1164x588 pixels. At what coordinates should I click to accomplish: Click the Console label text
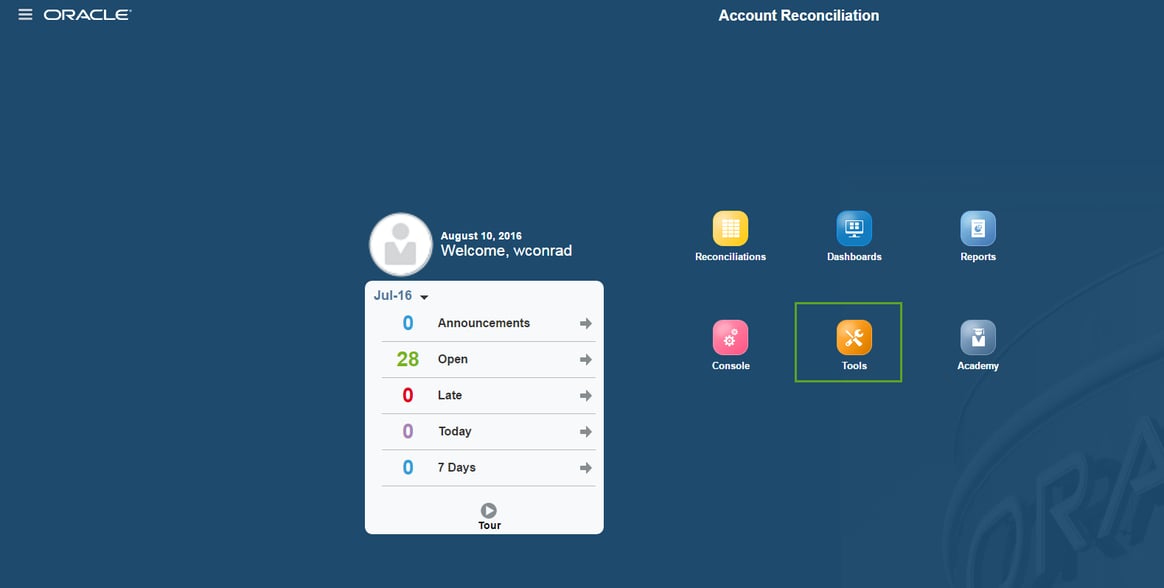click(730, 366)
